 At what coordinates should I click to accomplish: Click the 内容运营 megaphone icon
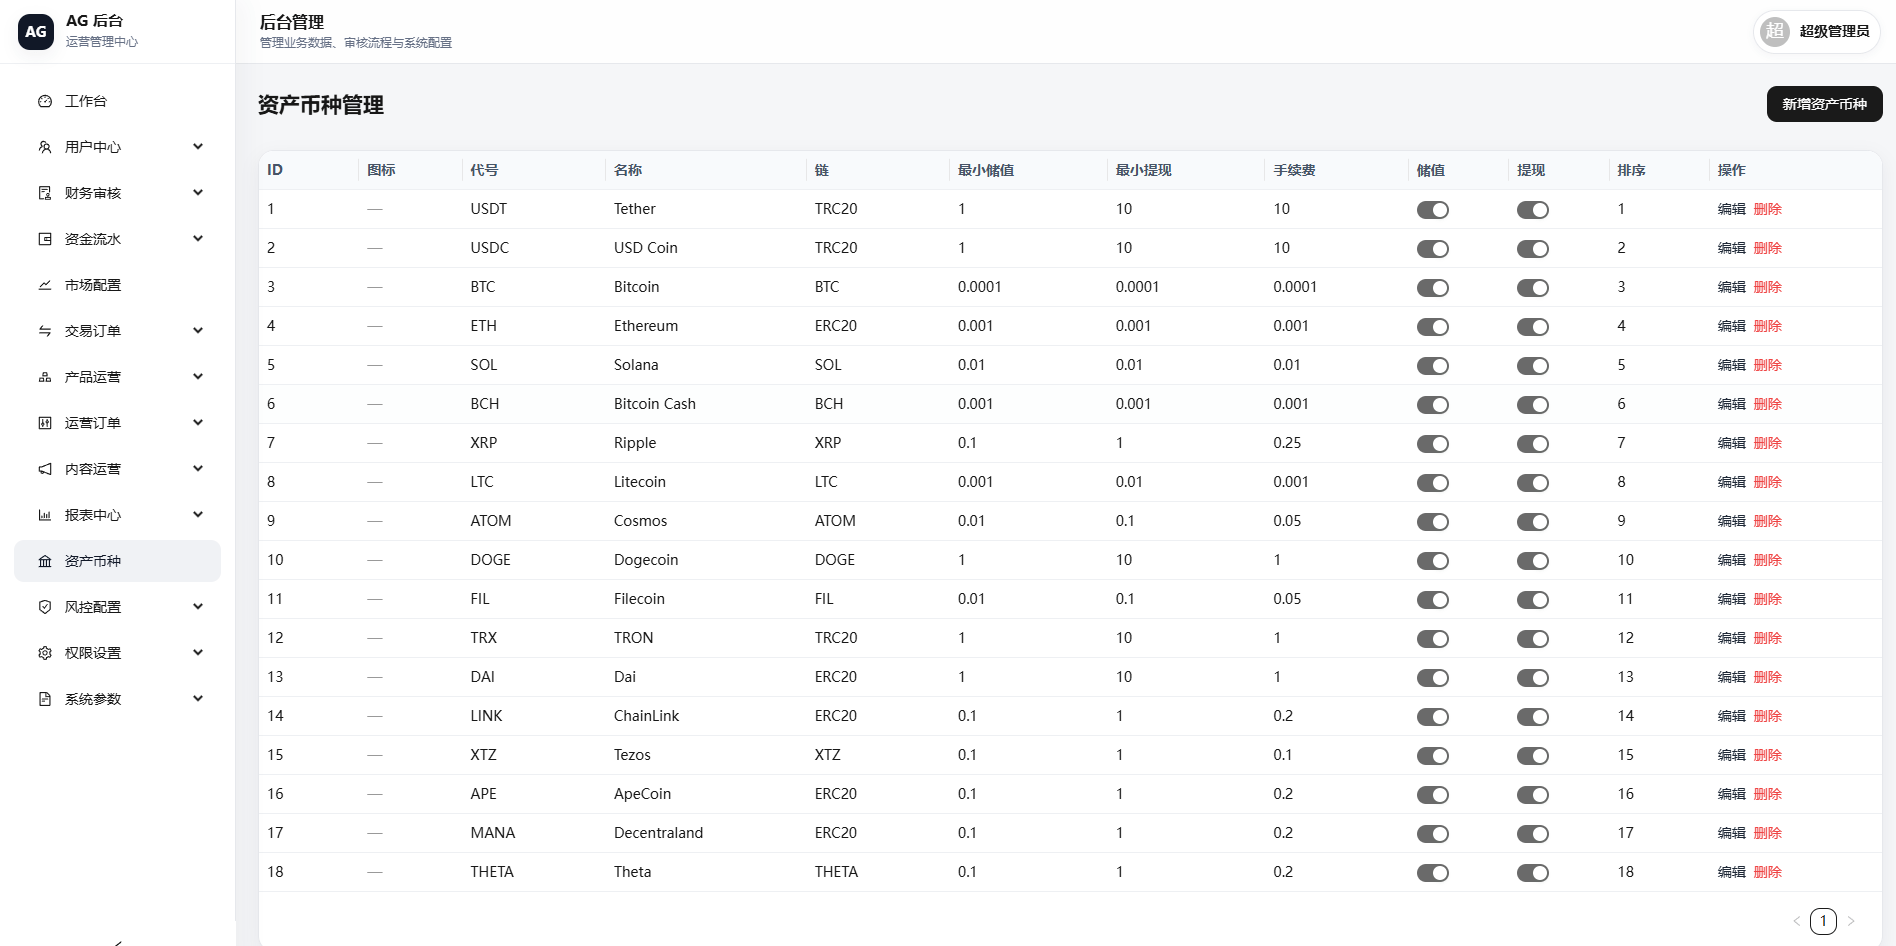45,469
